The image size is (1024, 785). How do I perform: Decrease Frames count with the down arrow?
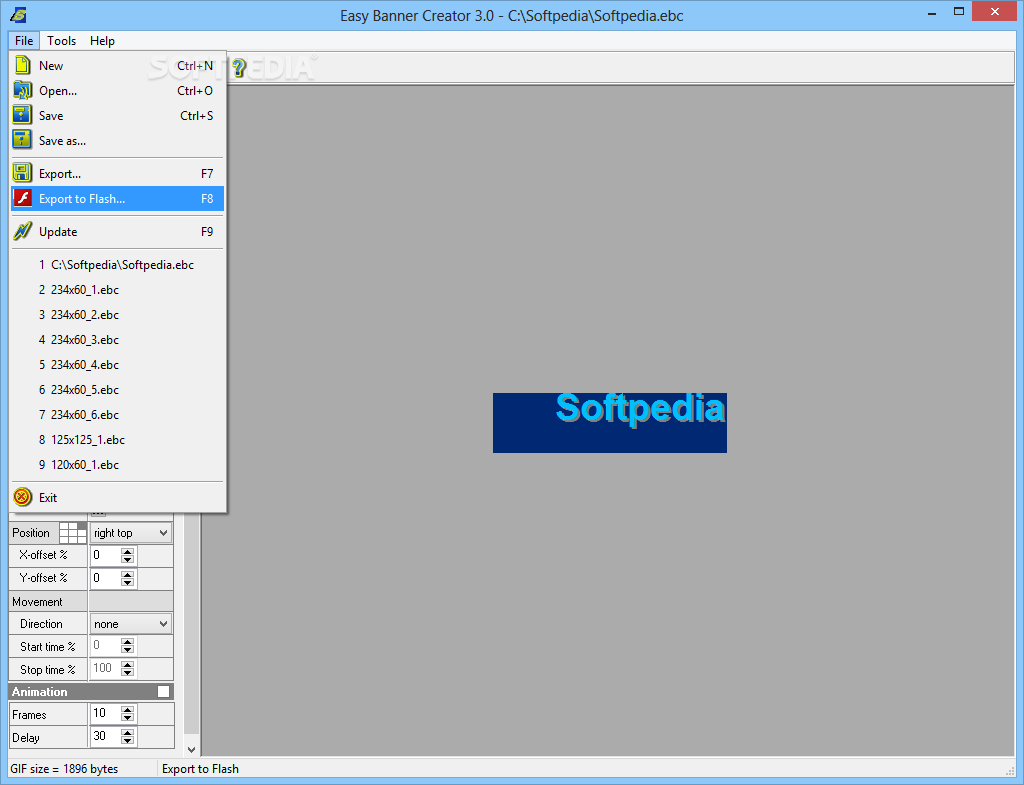pyautogui.click(x=127, y=718)
